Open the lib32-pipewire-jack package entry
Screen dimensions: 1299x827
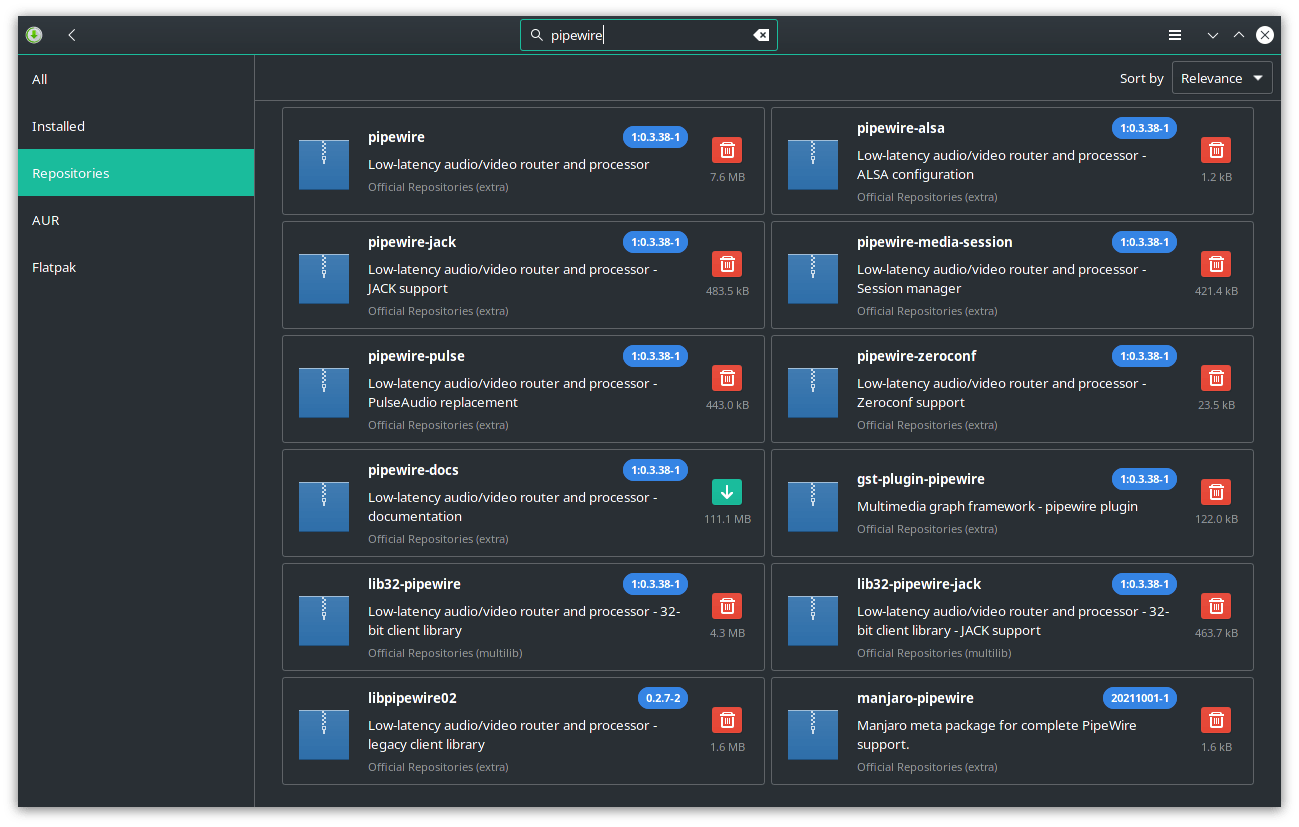[x=919, y=584]
